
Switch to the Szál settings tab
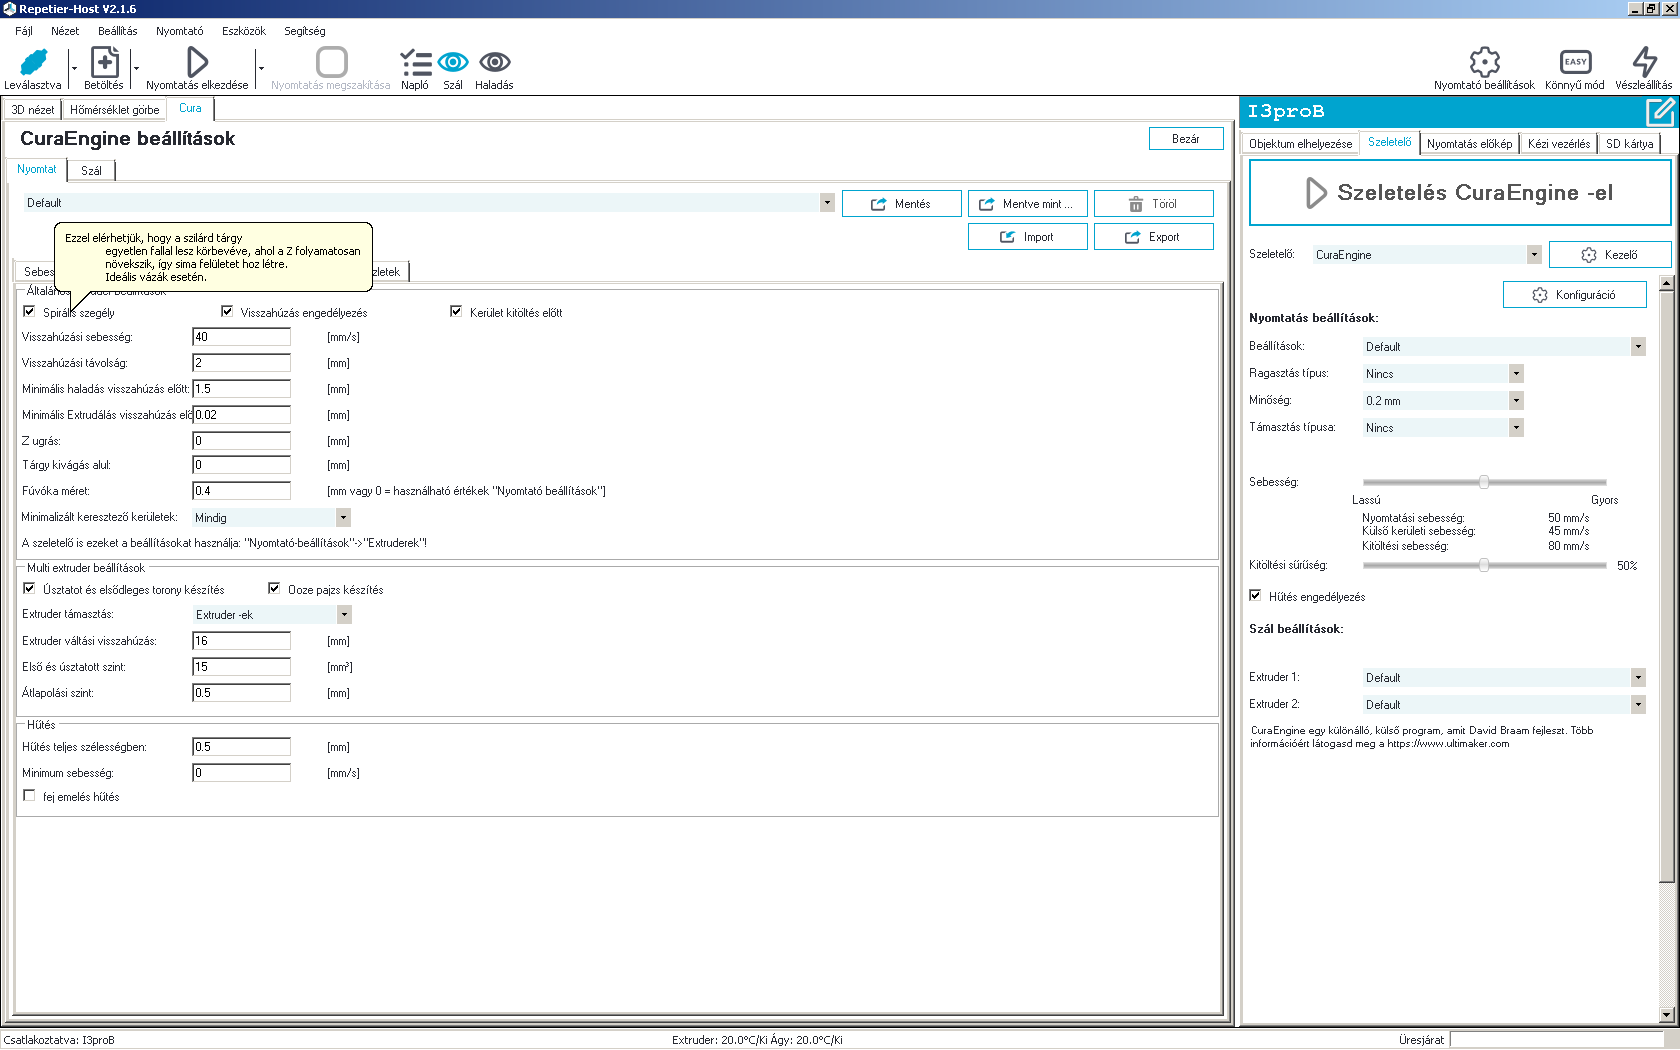91,171
